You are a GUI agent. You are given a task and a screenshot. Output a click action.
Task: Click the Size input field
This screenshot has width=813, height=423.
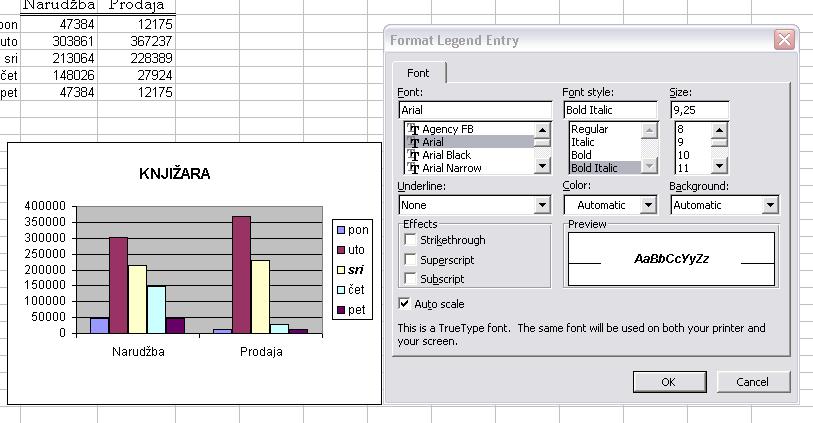[x=699, y=110]
